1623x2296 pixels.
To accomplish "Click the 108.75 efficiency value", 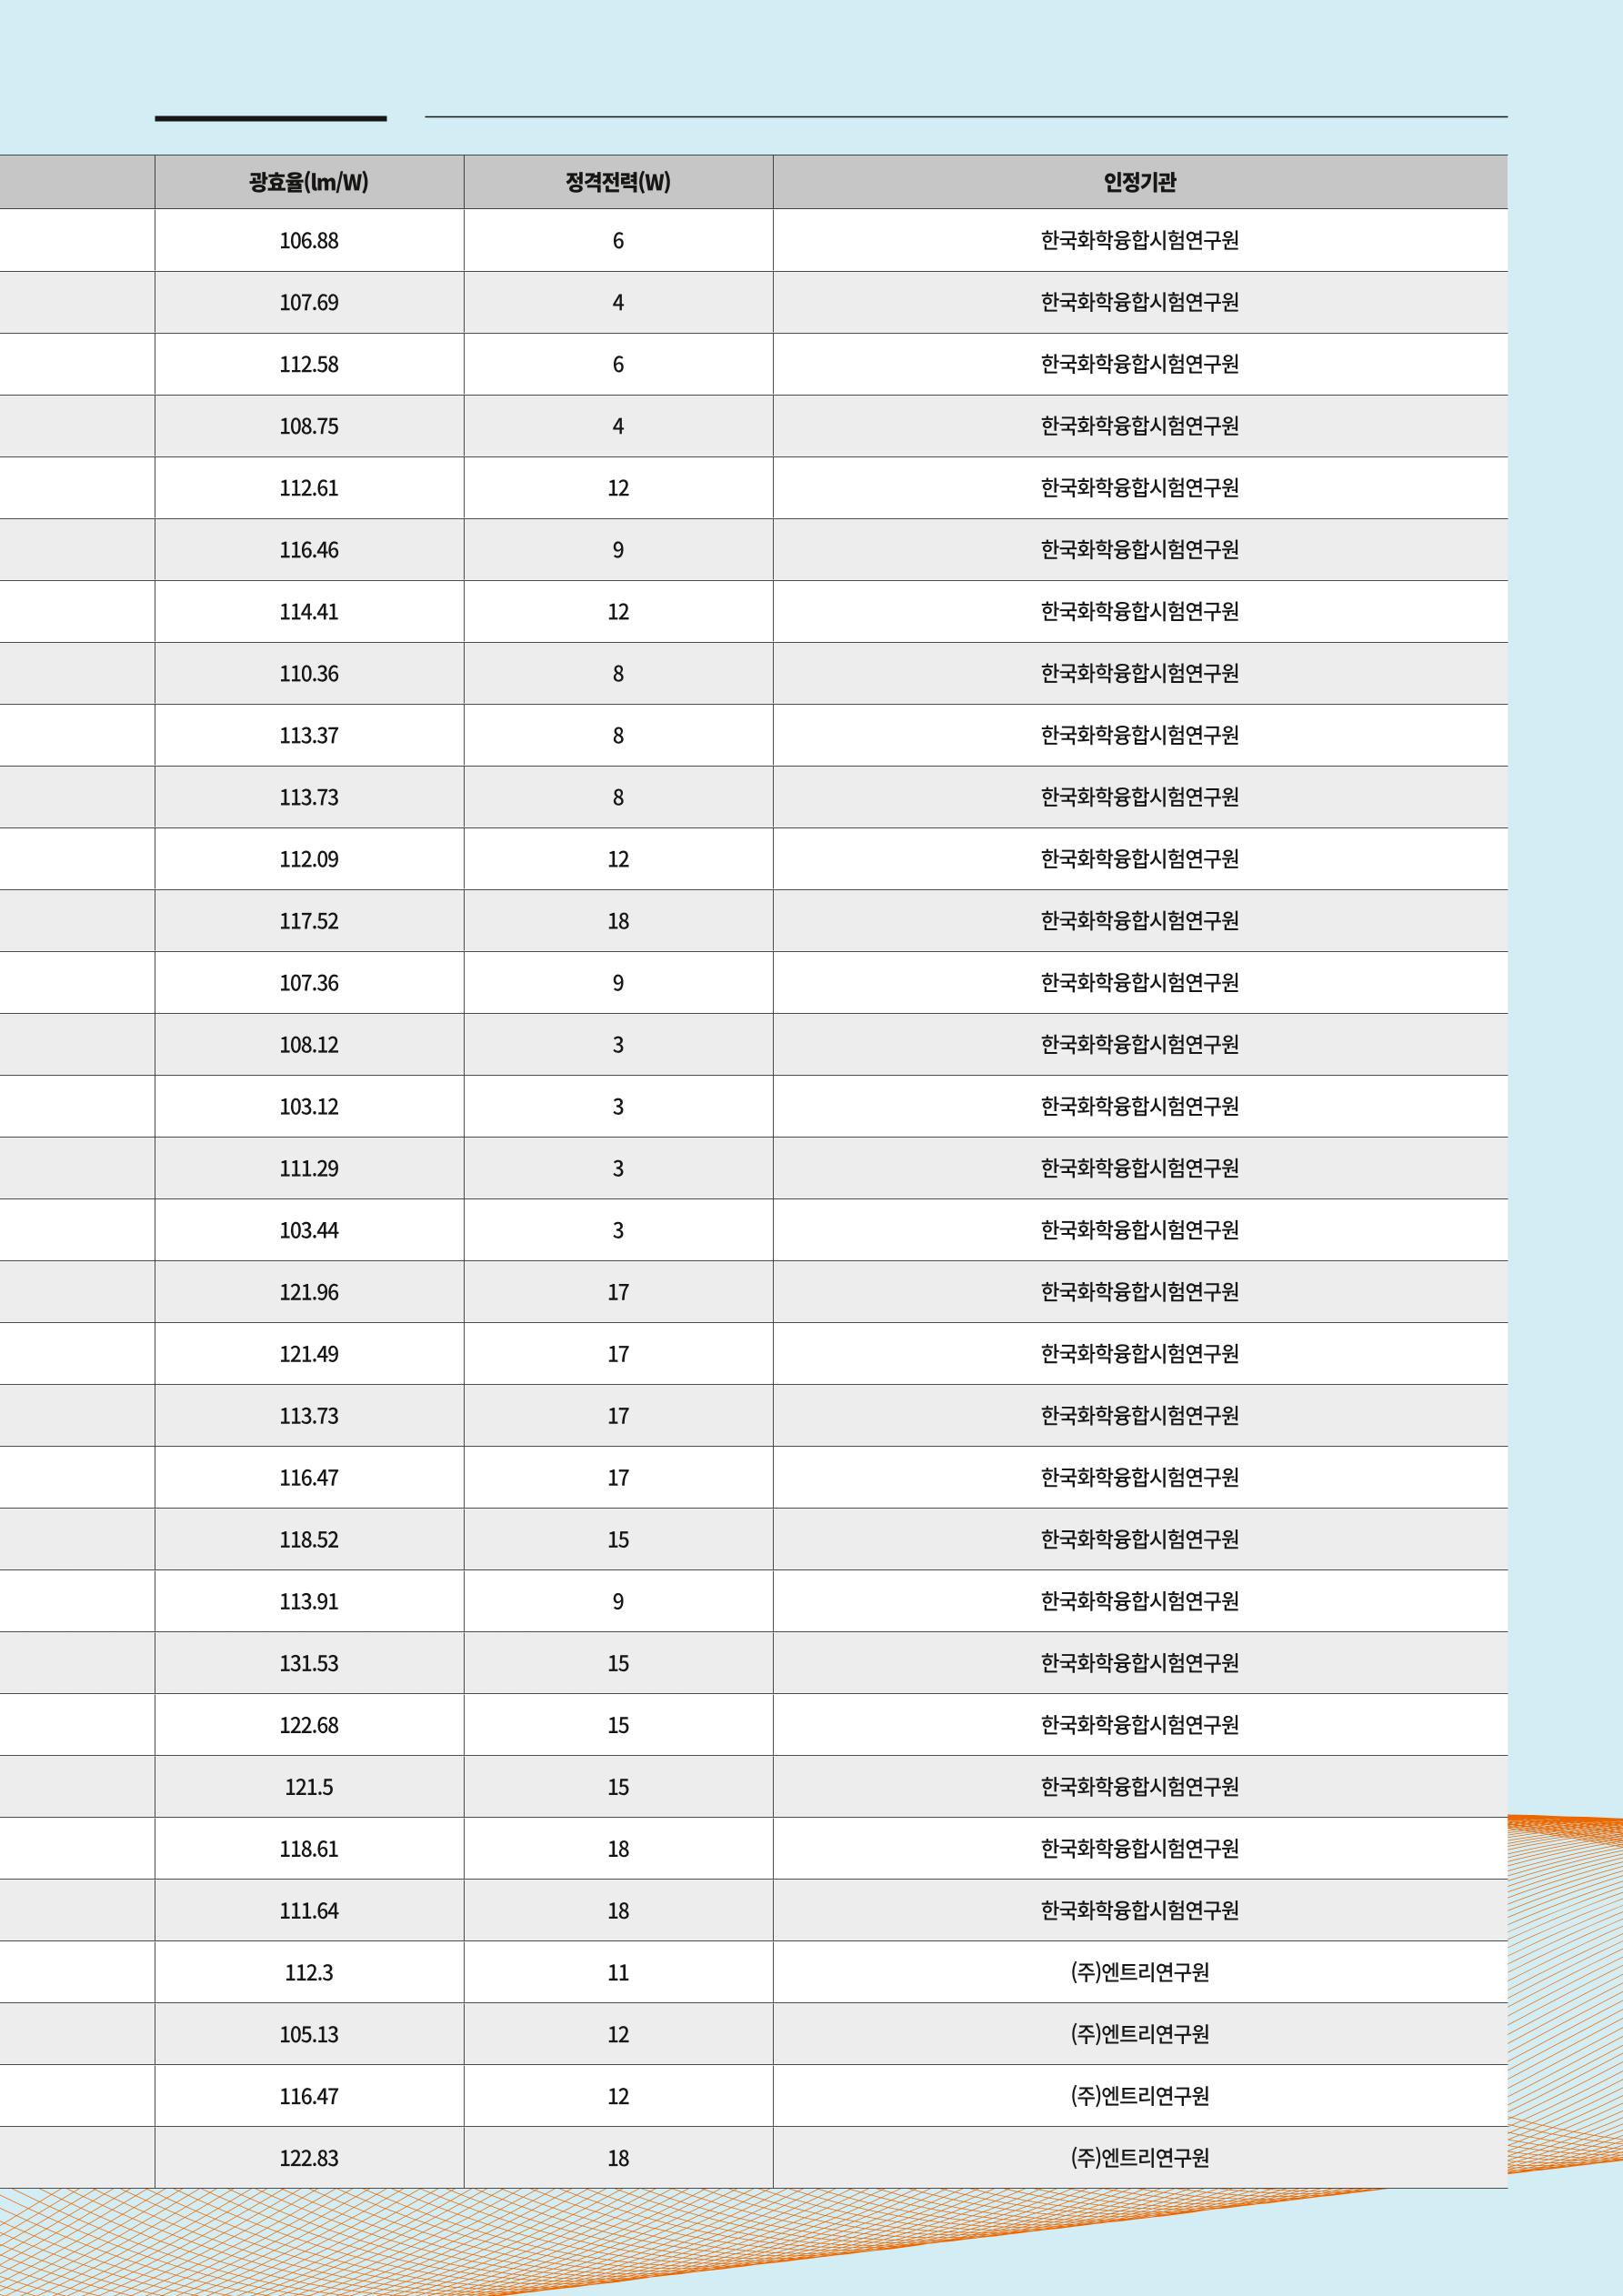I will point(309,426).
